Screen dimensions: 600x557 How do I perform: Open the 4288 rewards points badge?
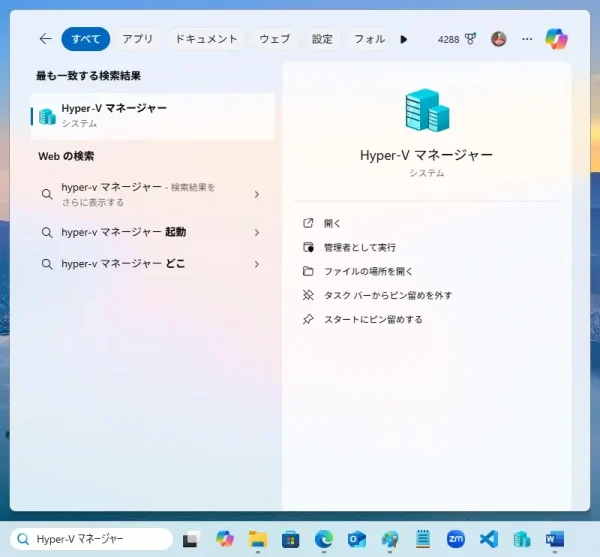tap(457, 39)
